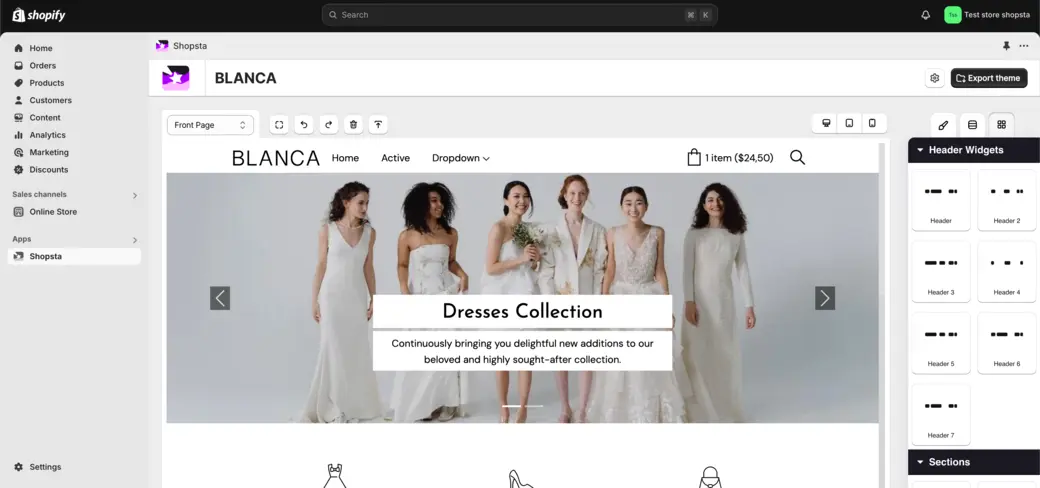The image size is (1040, 488).
Task: Open the paintbrush style panel tab
Action: tap(943, 125)
